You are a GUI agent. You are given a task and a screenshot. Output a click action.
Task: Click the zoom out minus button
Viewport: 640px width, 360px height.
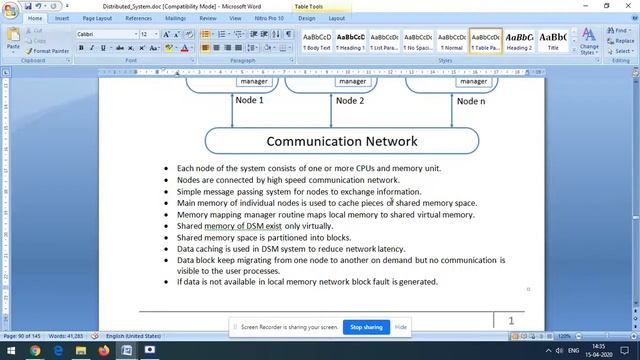[x=578, y=336]
